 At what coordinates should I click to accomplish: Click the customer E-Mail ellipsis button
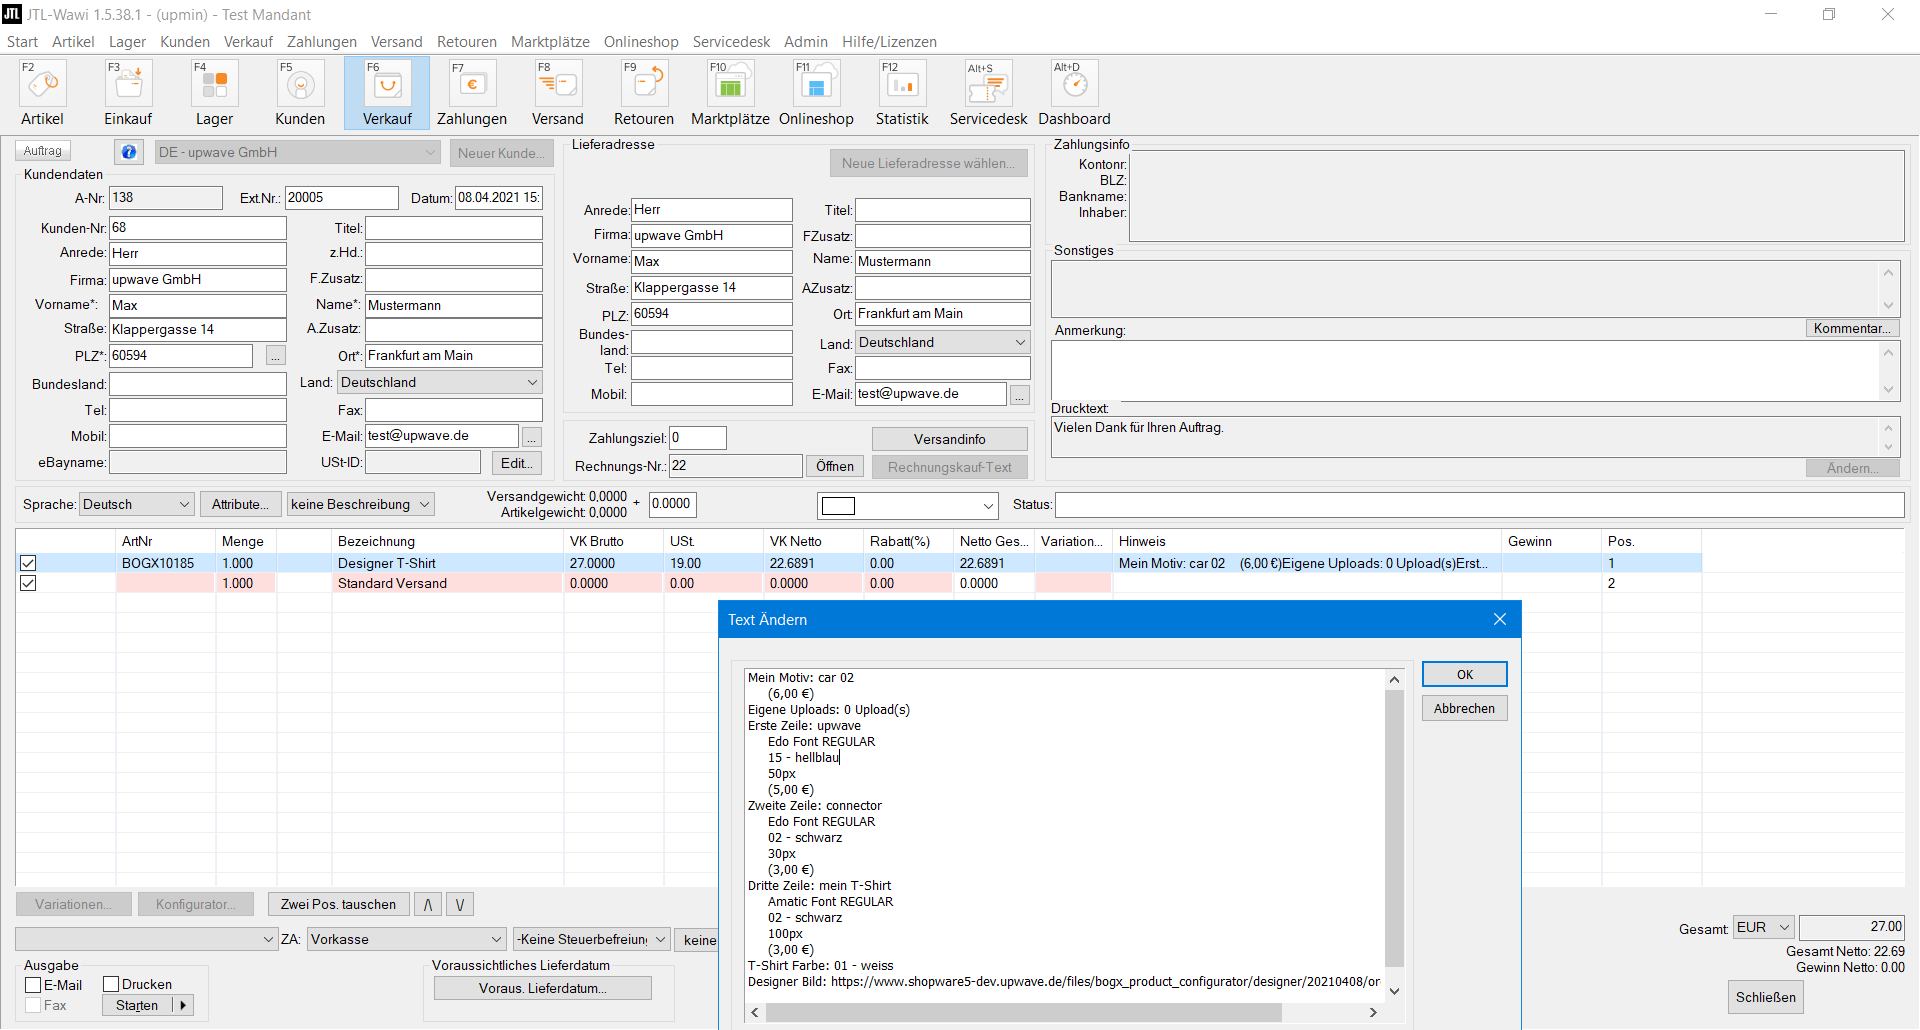(x=532, y=437)
